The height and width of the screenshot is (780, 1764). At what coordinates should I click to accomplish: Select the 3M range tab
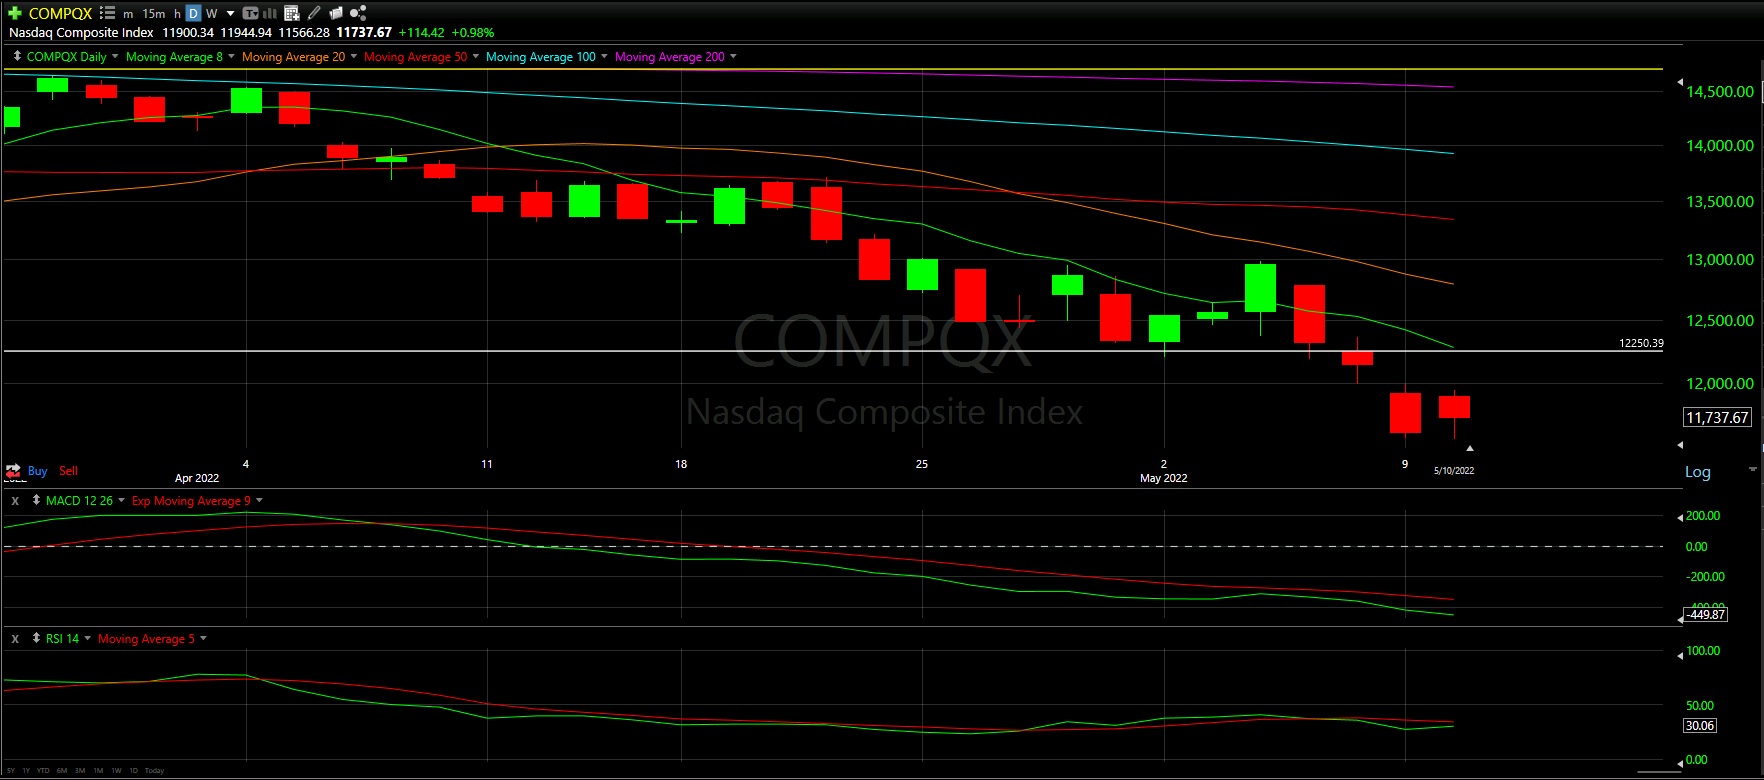coord(80,771)
